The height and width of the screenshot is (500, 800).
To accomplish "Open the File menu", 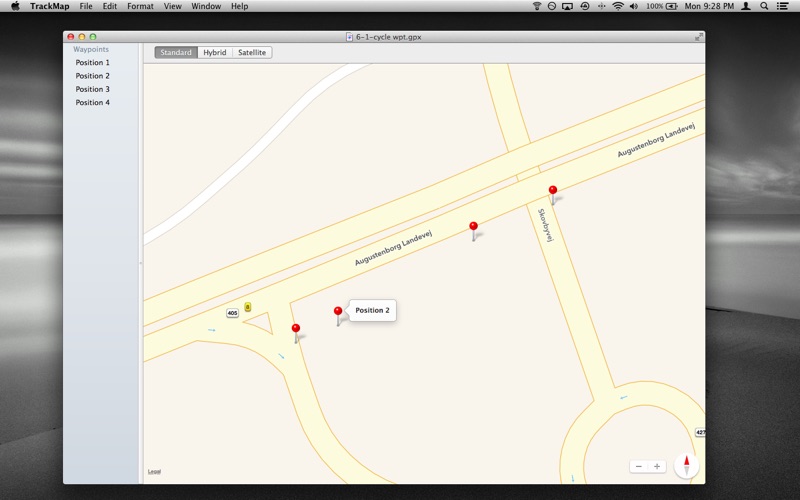I will [86, 6].
